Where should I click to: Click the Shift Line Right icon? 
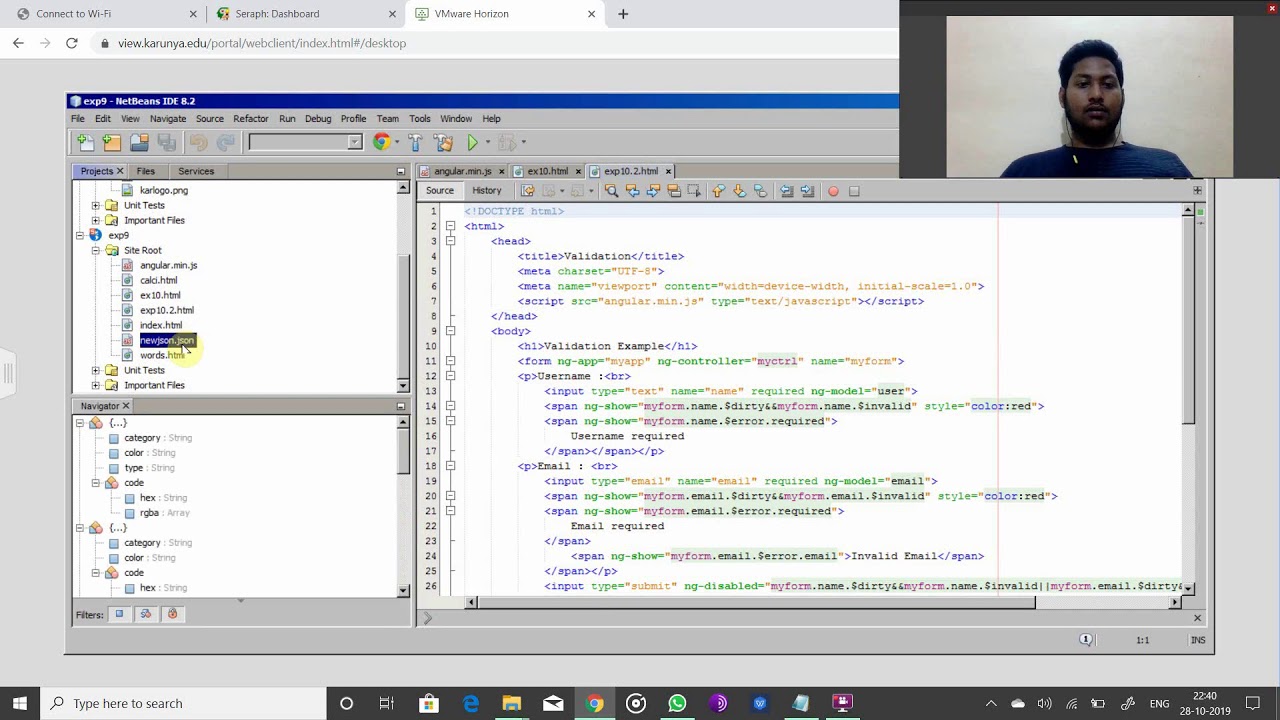tap(807, 191)
